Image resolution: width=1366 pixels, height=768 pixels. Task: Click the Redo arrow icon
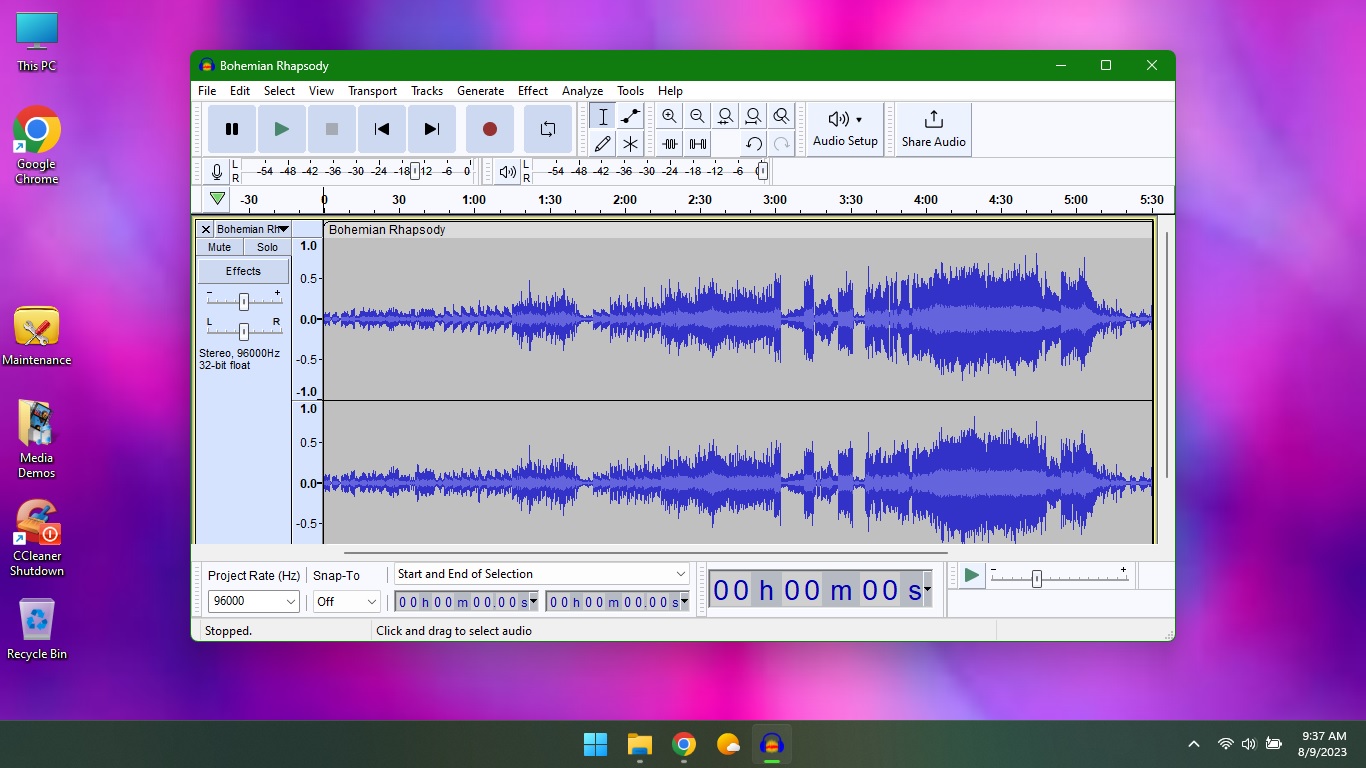782,144
